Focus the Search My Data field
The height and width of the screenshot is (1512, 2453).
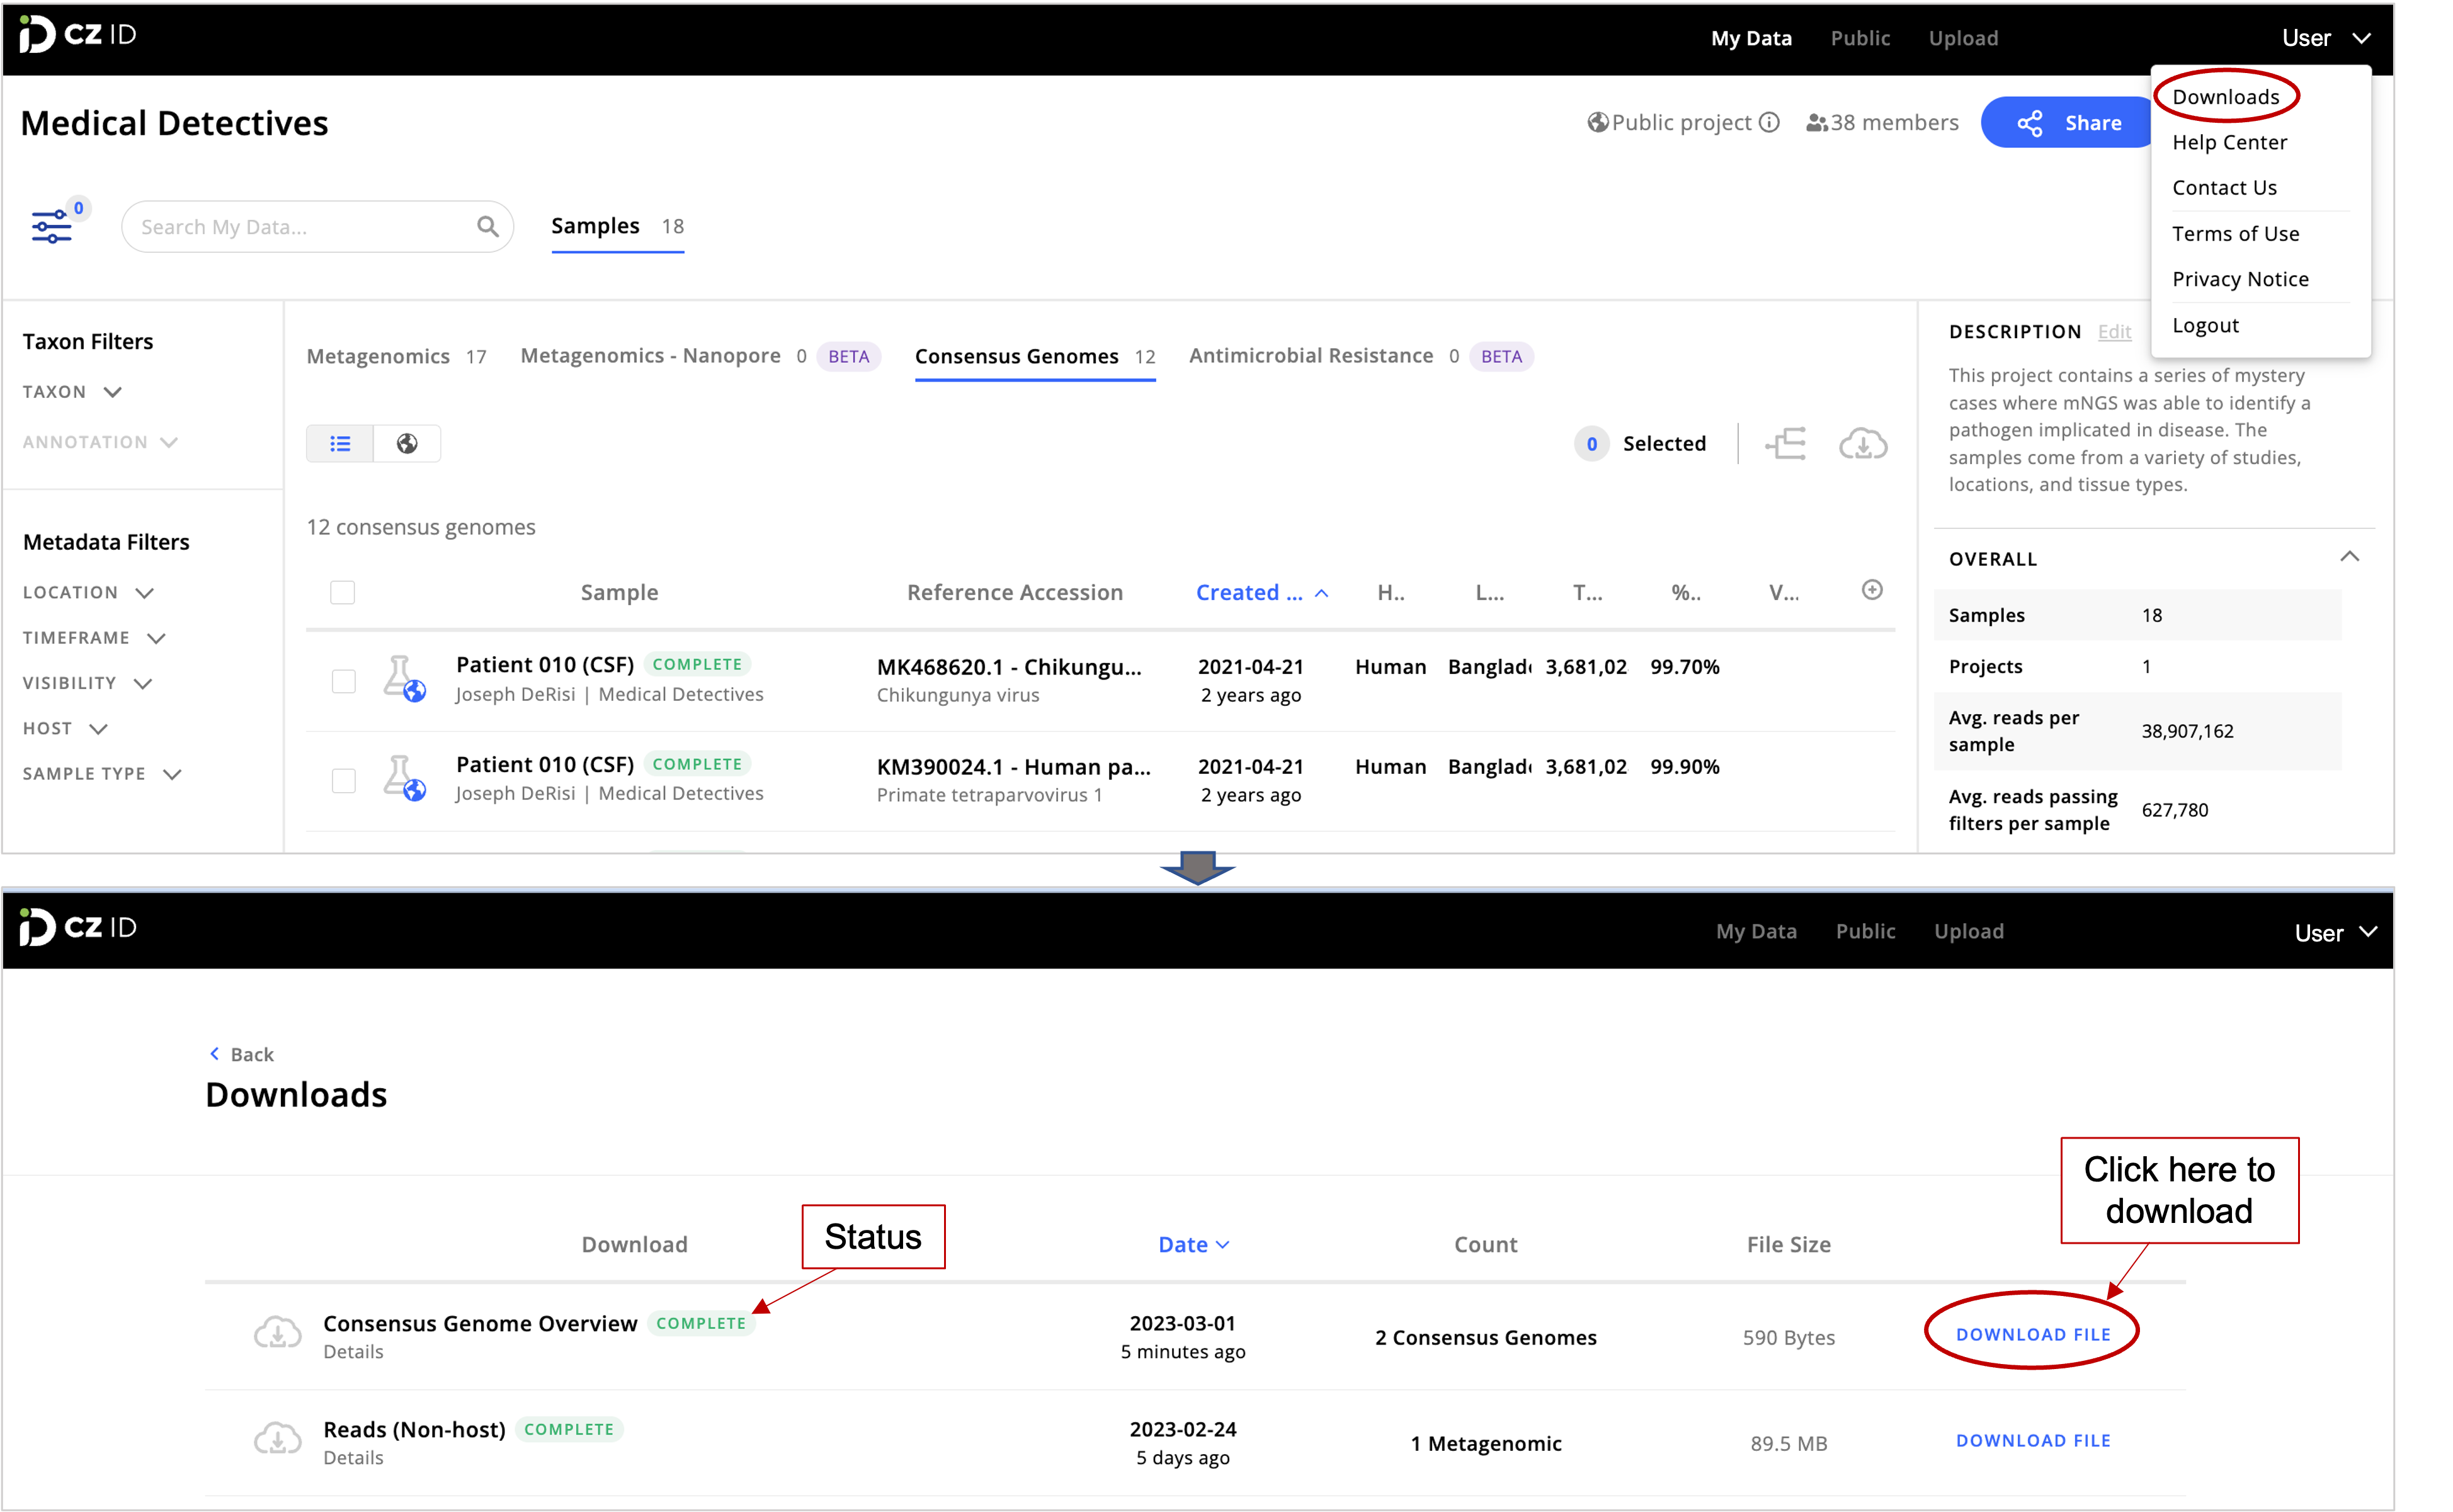click(317, 227)
